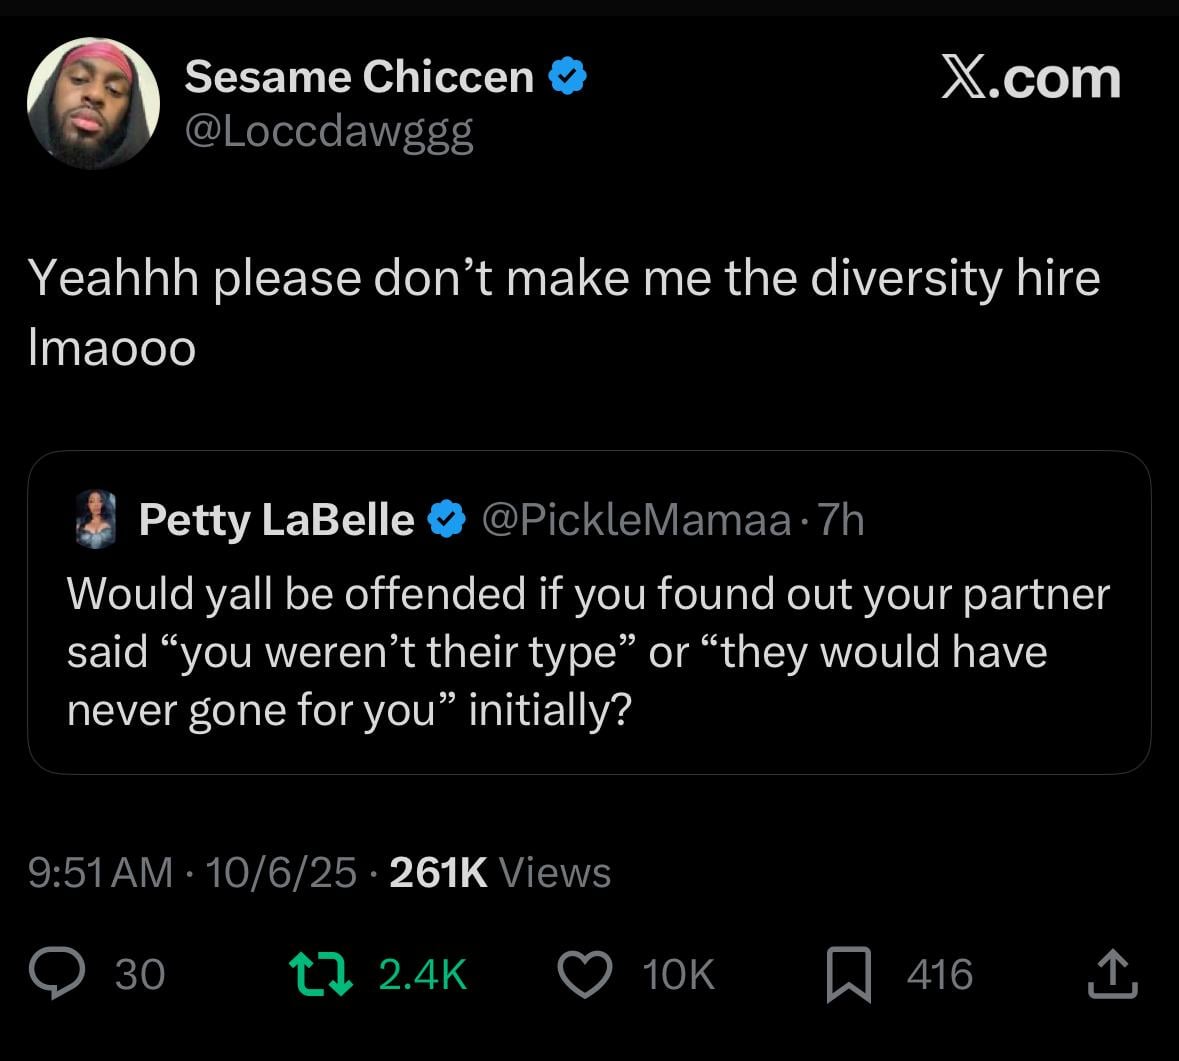Tap the share upload icon
The width and height of the screenshot is (1179, 1061).
(x=1112, y=975)
